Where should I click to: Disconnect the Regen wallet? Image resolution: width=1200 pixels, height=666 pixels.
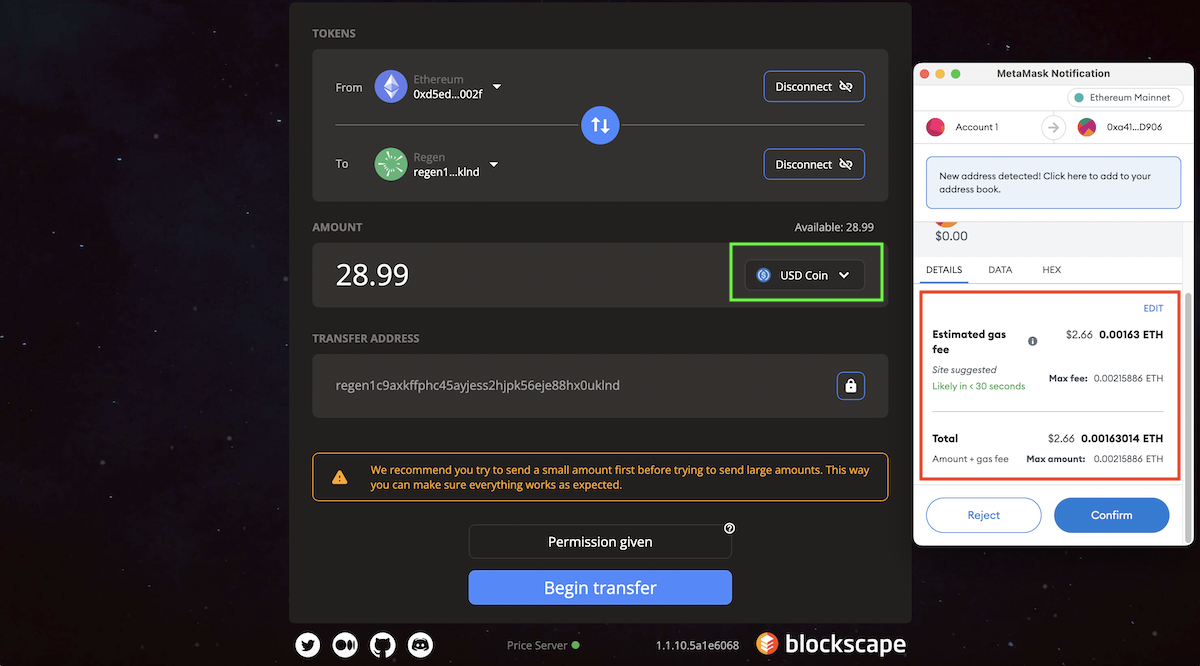(x=814, y=164)
